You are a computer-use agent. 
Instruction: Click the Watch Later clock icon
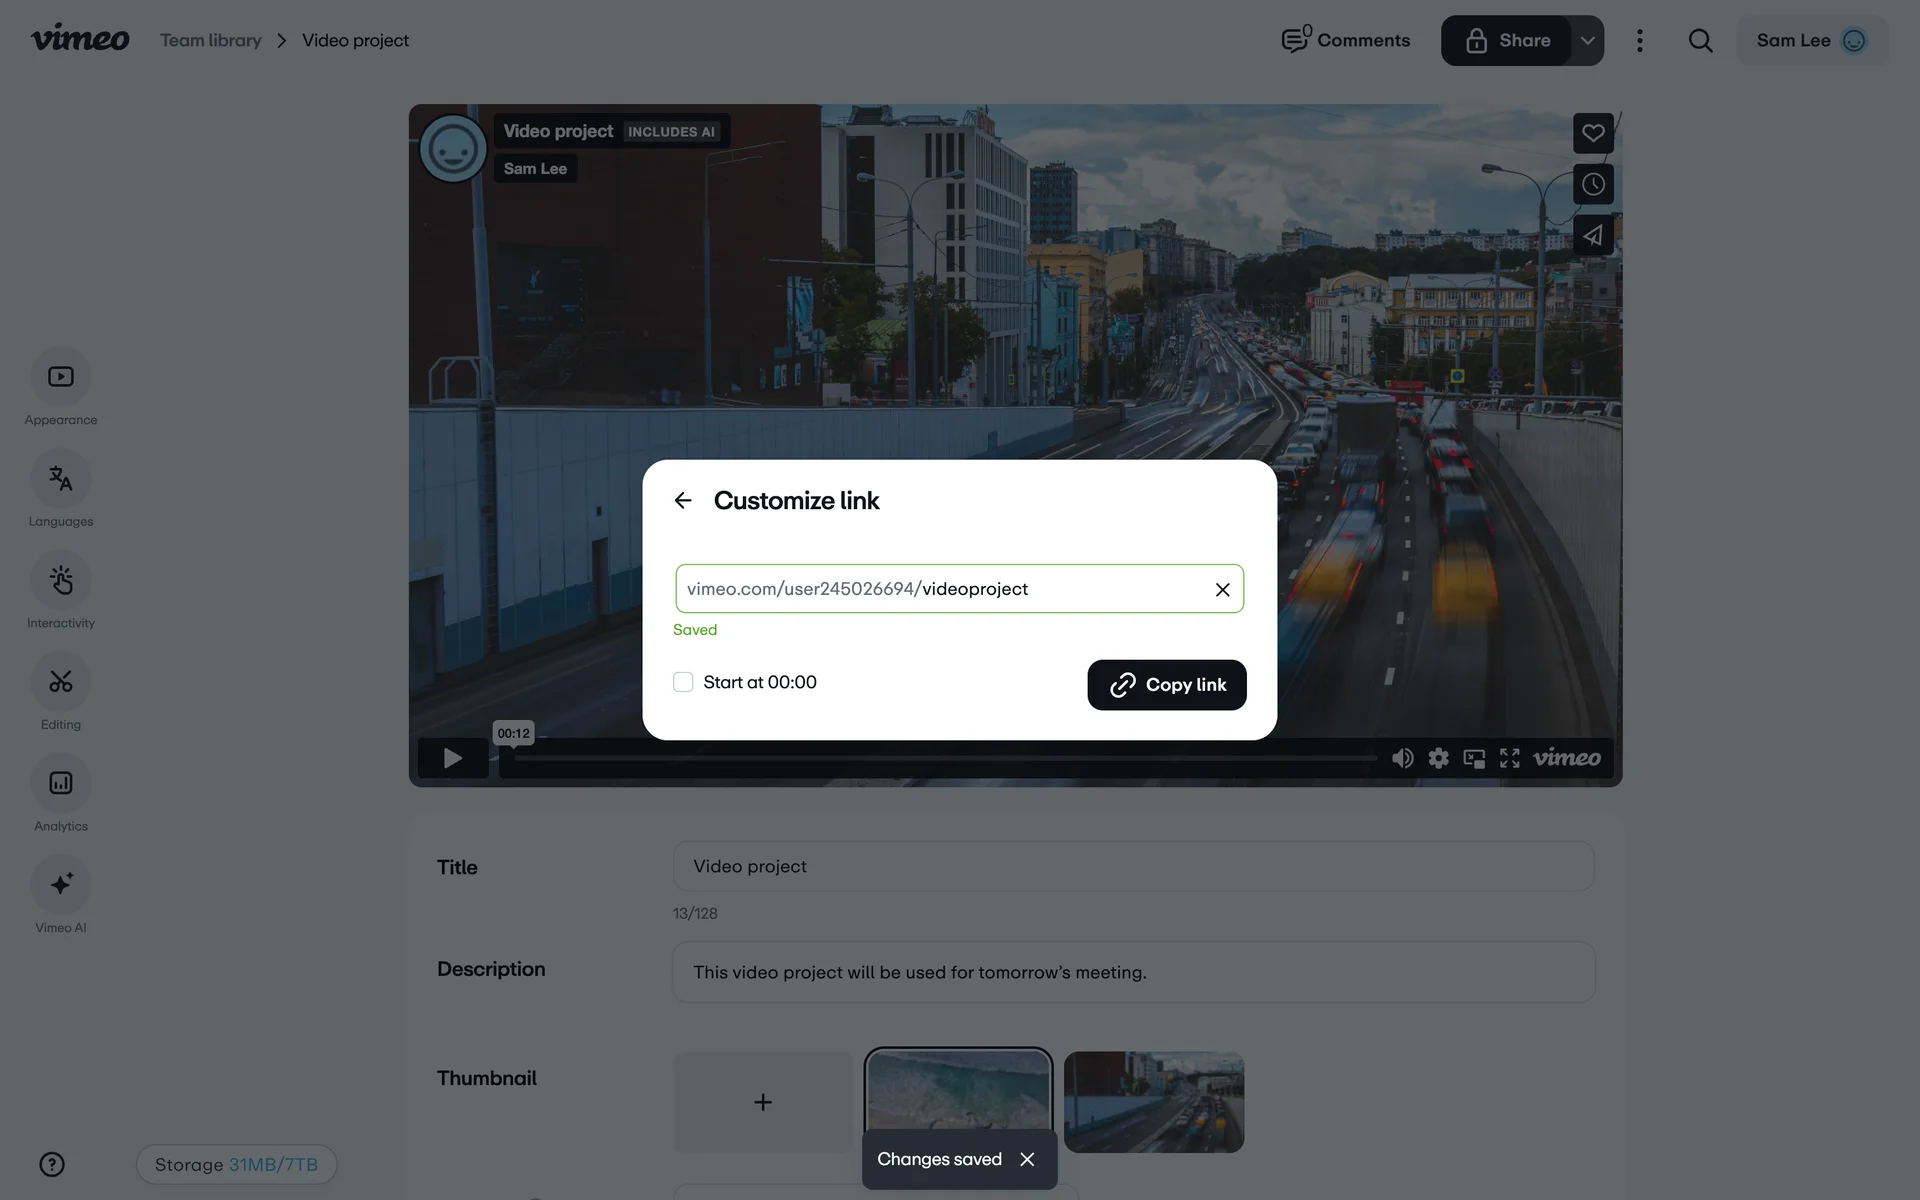(x=1593, y=184)
